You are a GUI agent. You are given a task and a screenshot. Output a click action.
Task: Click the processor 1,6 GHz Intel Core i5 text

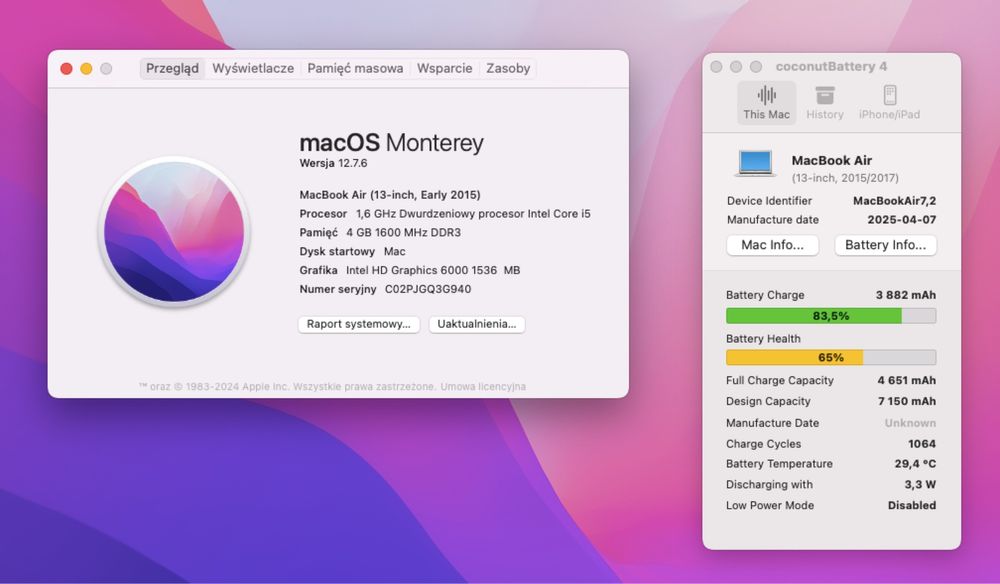coord(473,214)
